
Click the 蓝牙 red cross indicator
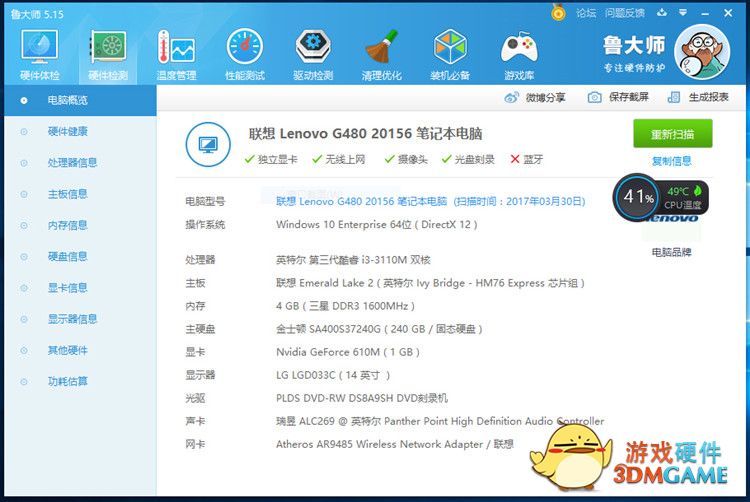tap(515, 159)
